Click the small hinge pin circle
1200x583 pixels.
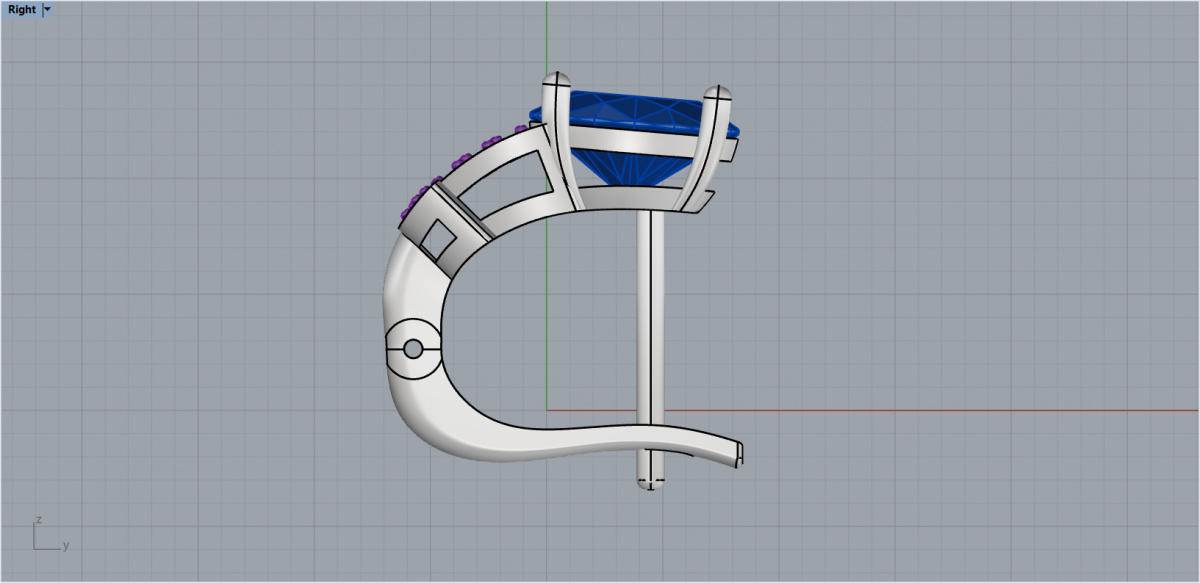412,349
